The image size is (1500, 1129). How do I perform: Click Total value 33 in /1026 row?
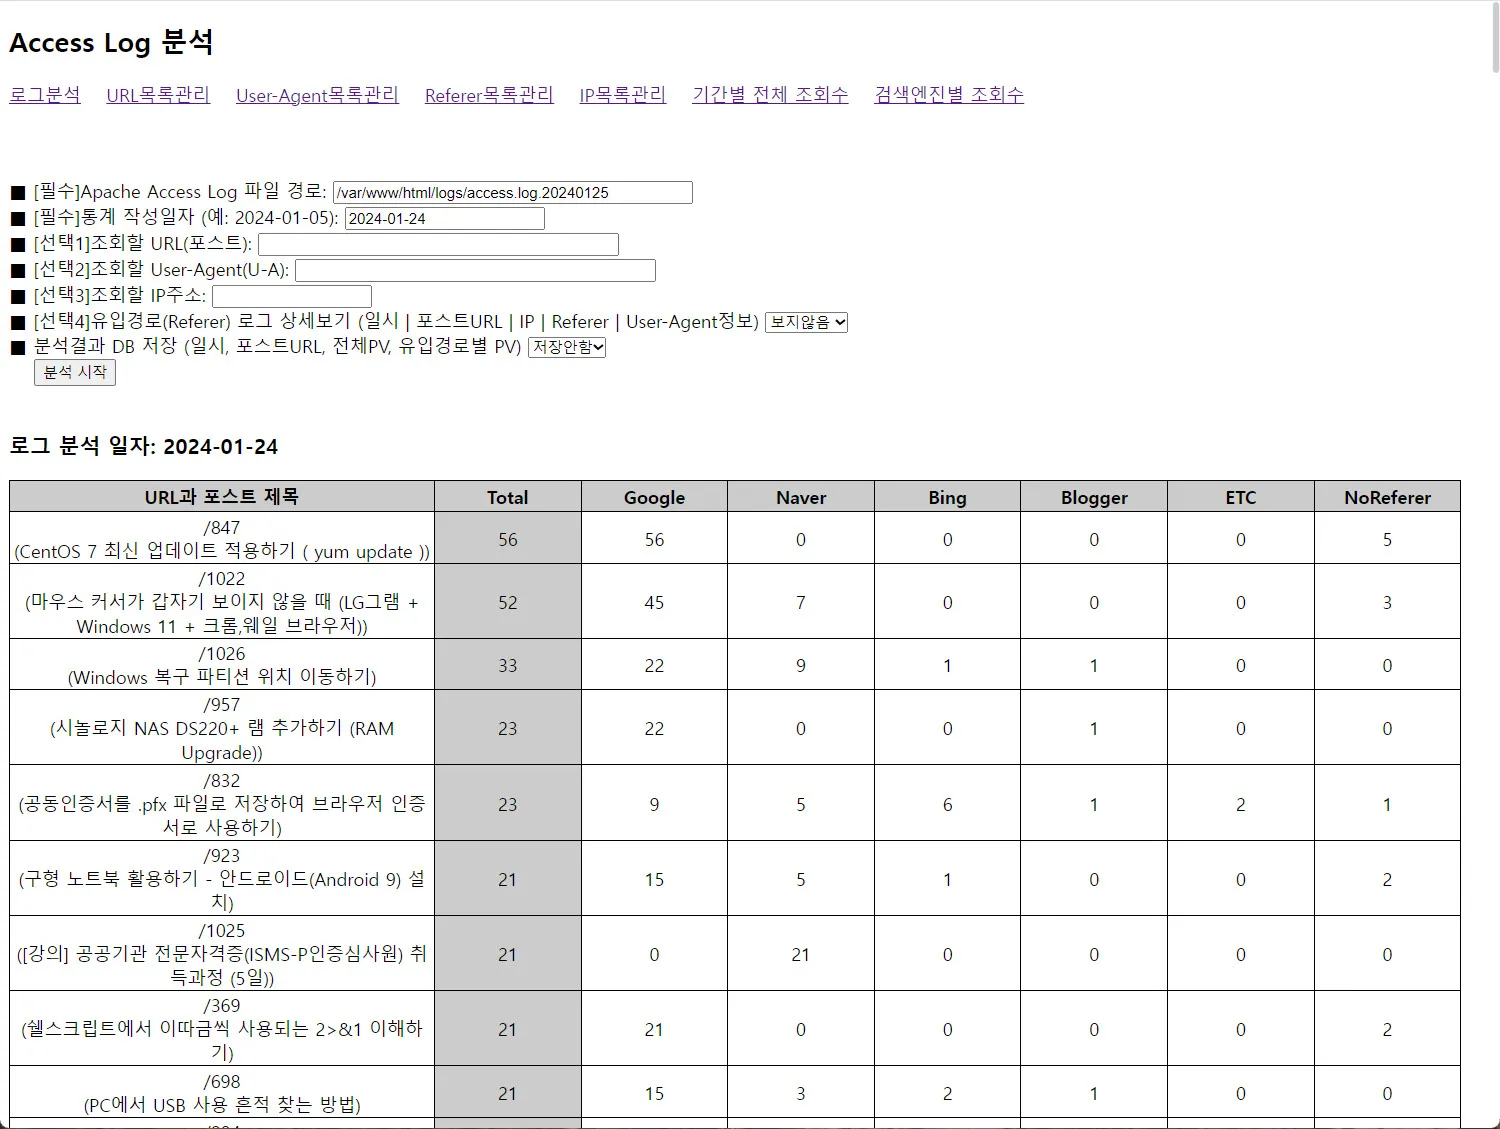coord(508,665)
